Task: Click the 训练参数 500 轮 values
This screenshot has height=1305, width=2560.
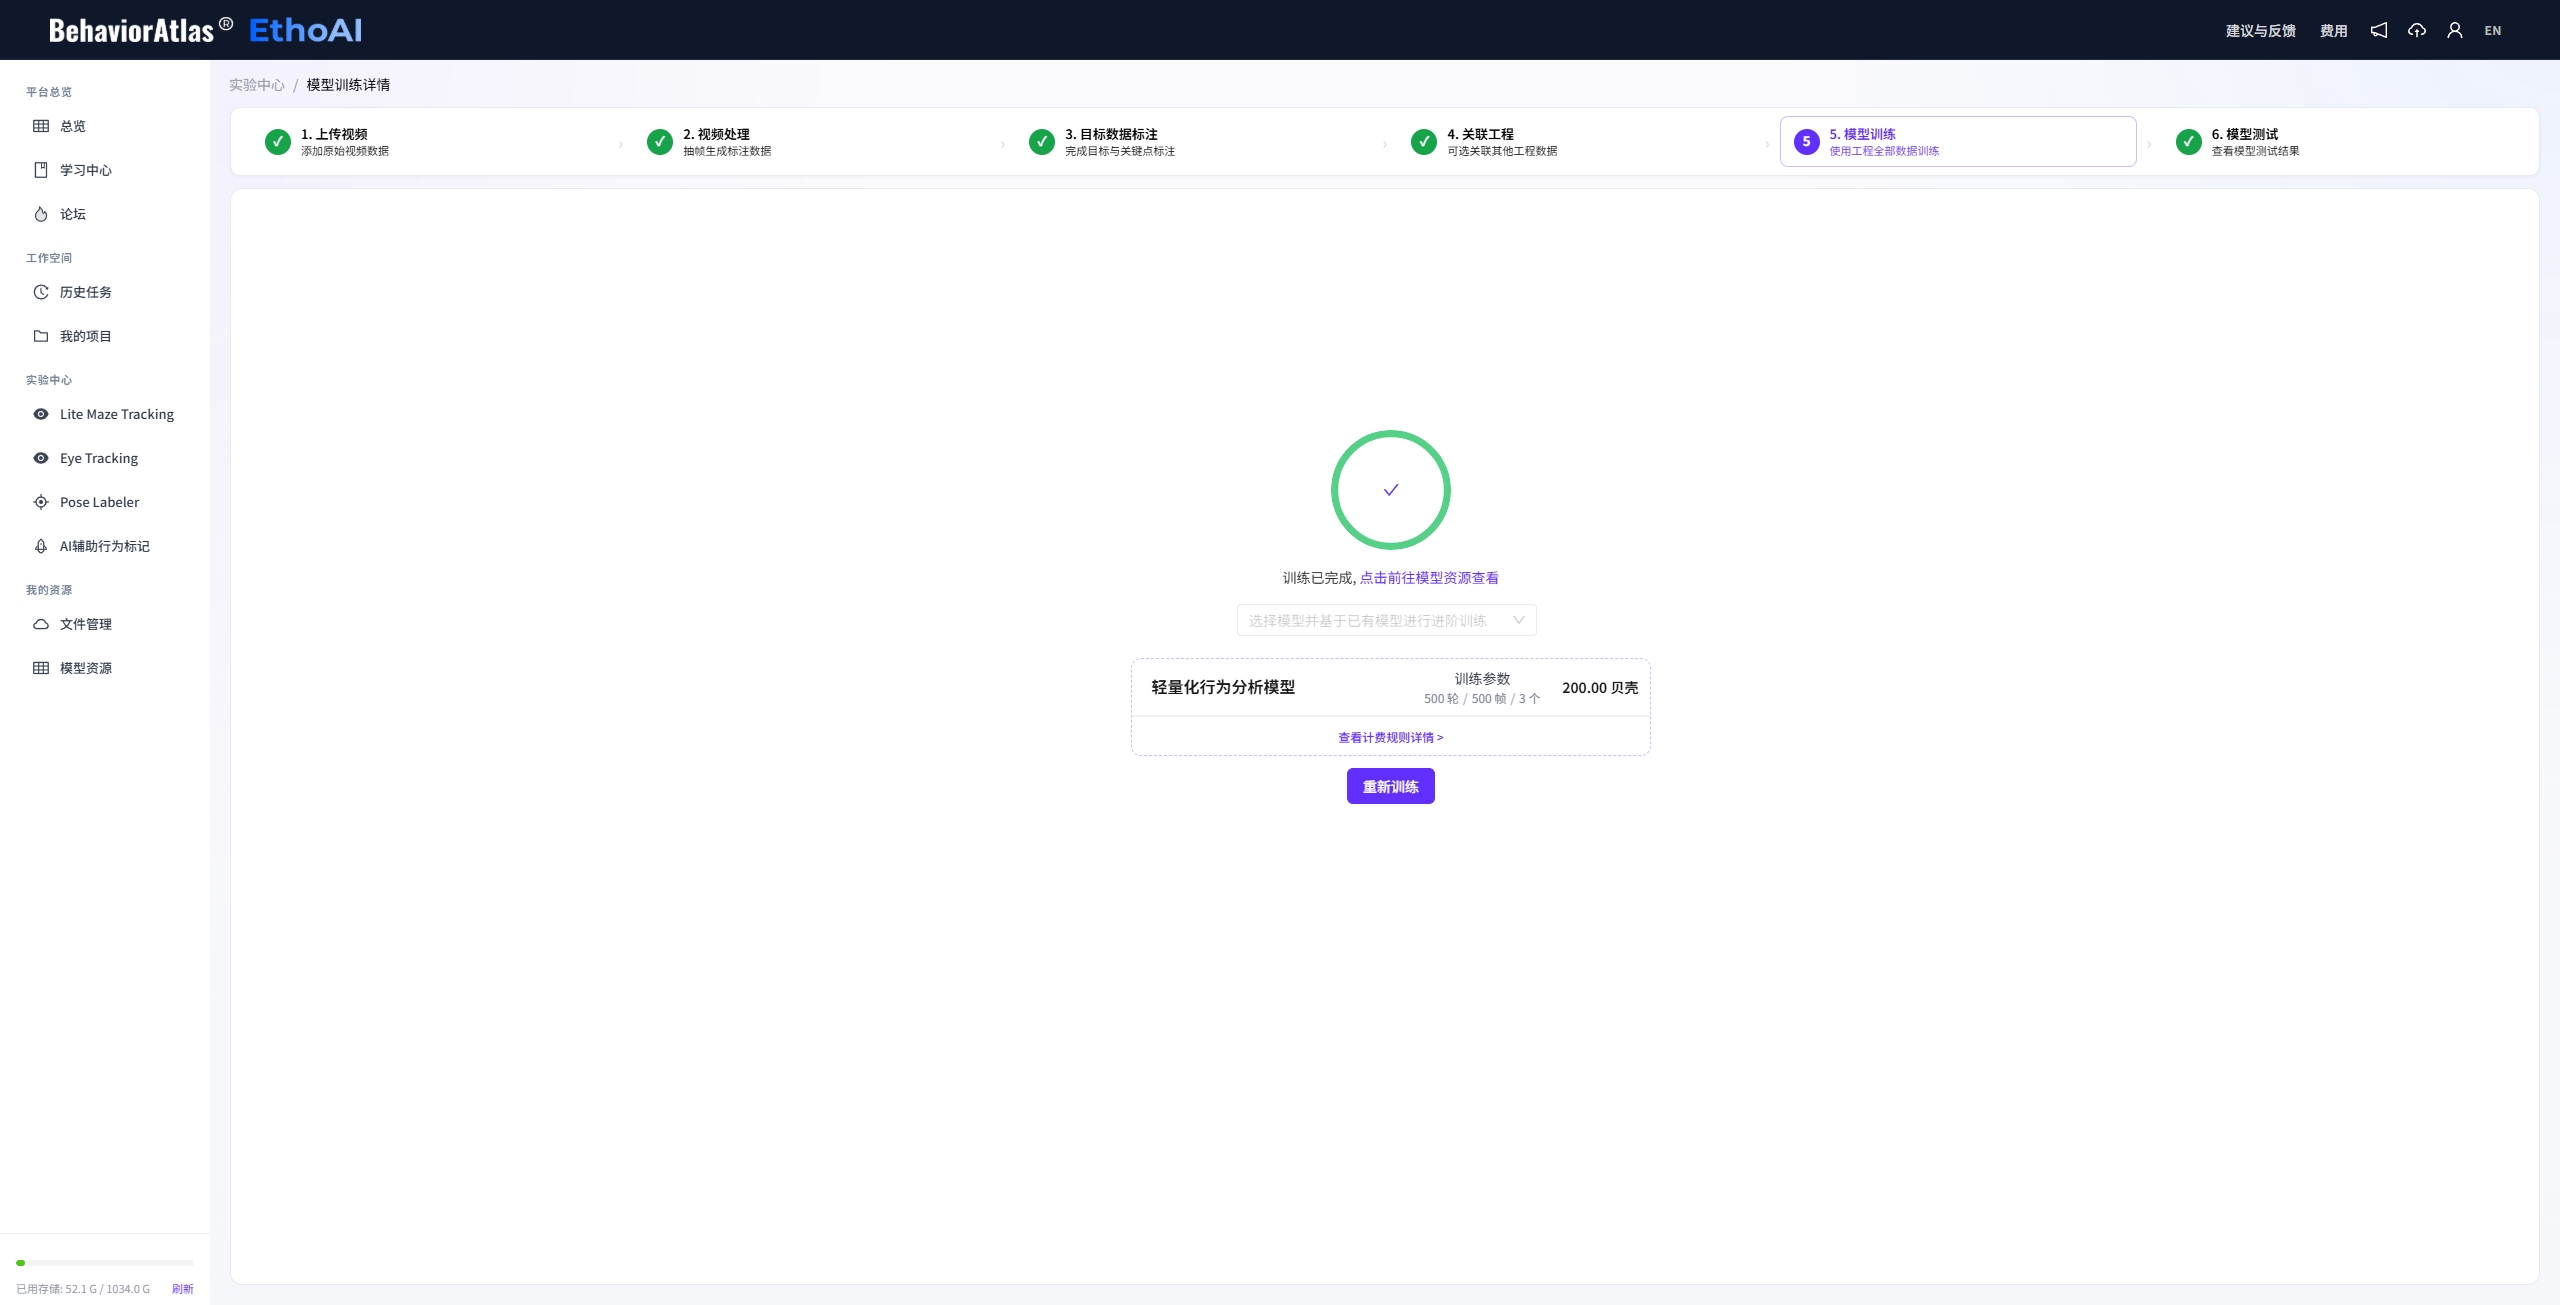Action: click(1482, 699)
